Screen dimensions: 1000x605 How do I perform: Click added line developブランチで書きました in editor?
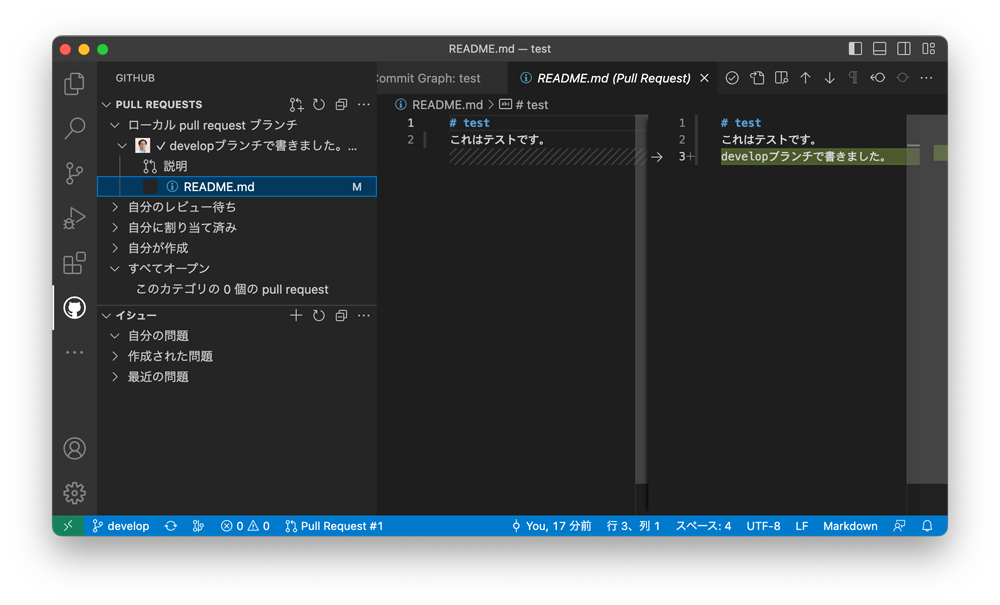point(803,157)
